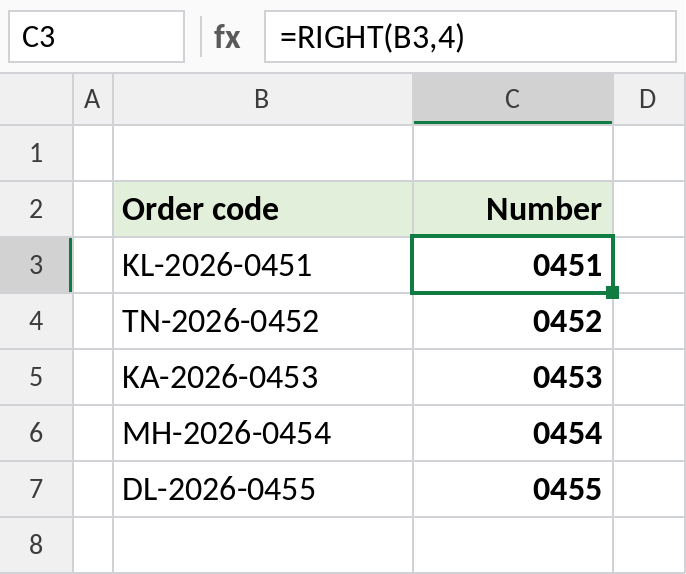
Task: Click cell containing KL-2026-0451
Action: coord(262,265)
